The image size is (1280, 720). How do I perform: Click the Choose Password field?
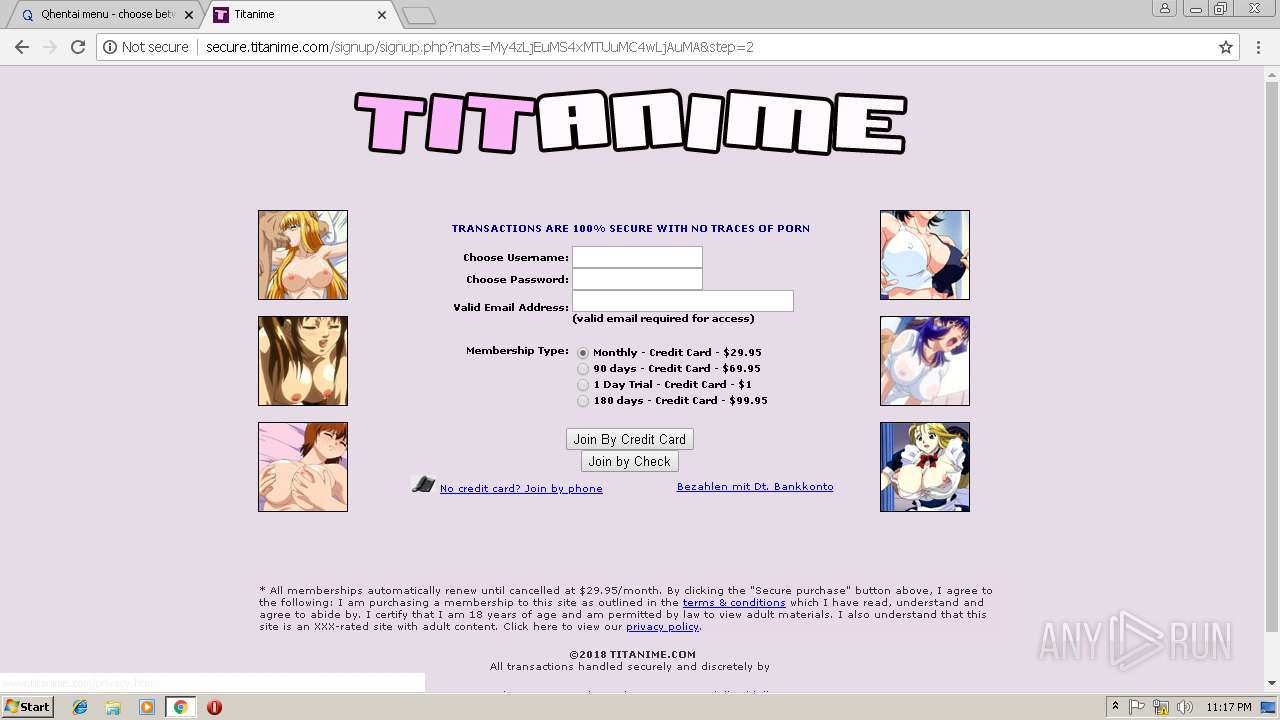click(x=637, y=279)
